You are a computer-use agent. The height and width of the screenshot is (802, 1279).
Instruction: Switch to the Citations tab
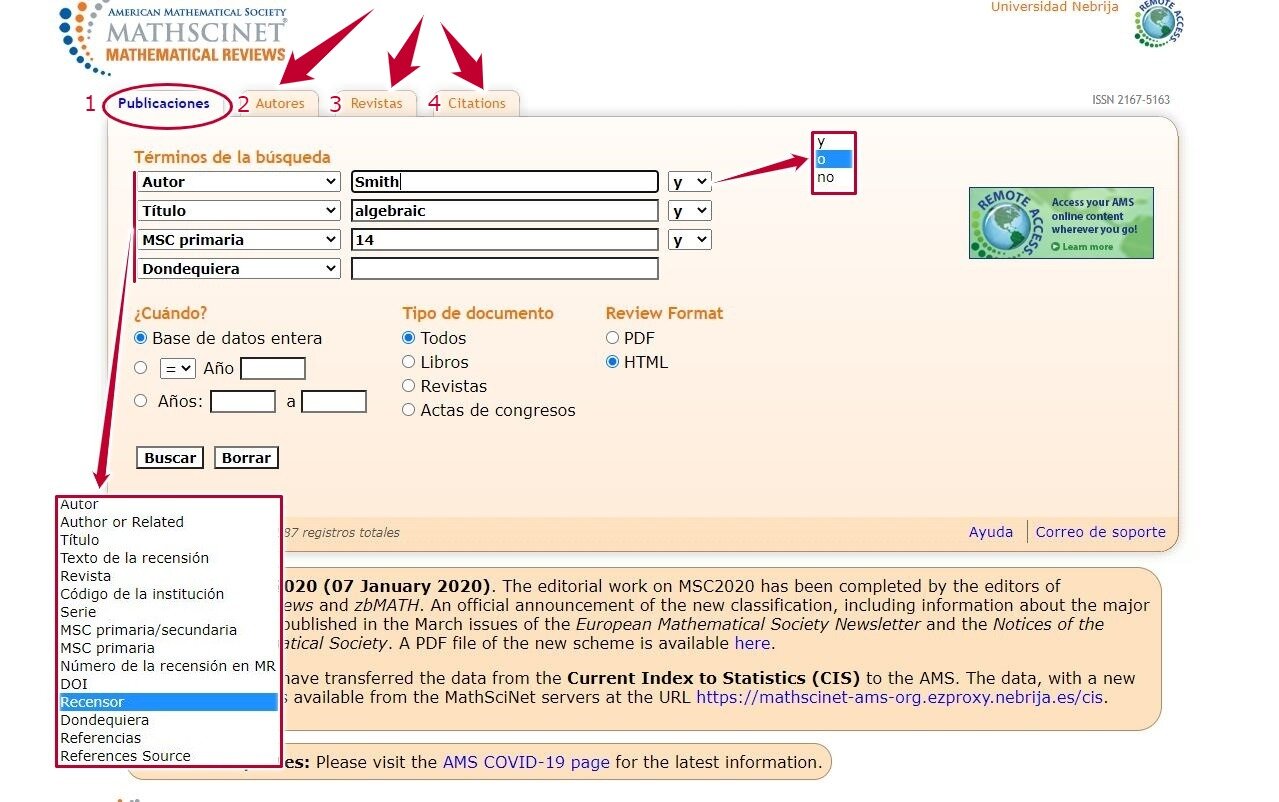coord(477,103)
